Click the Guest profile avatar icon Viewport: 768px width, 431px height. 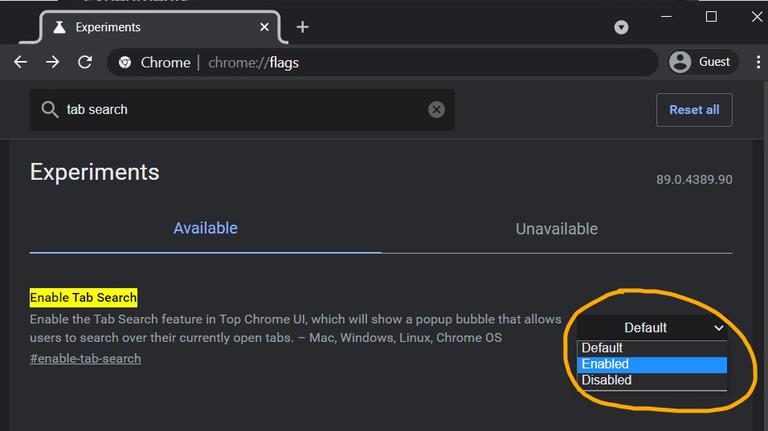[x=680, y=62]
